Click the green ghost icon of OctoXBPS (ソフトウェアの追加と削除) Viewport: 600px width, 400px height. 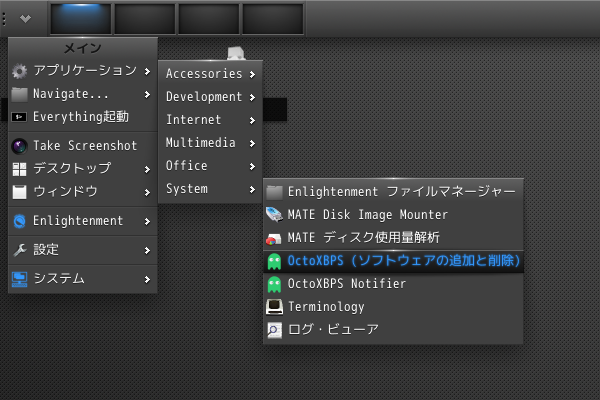coord(274,261)
